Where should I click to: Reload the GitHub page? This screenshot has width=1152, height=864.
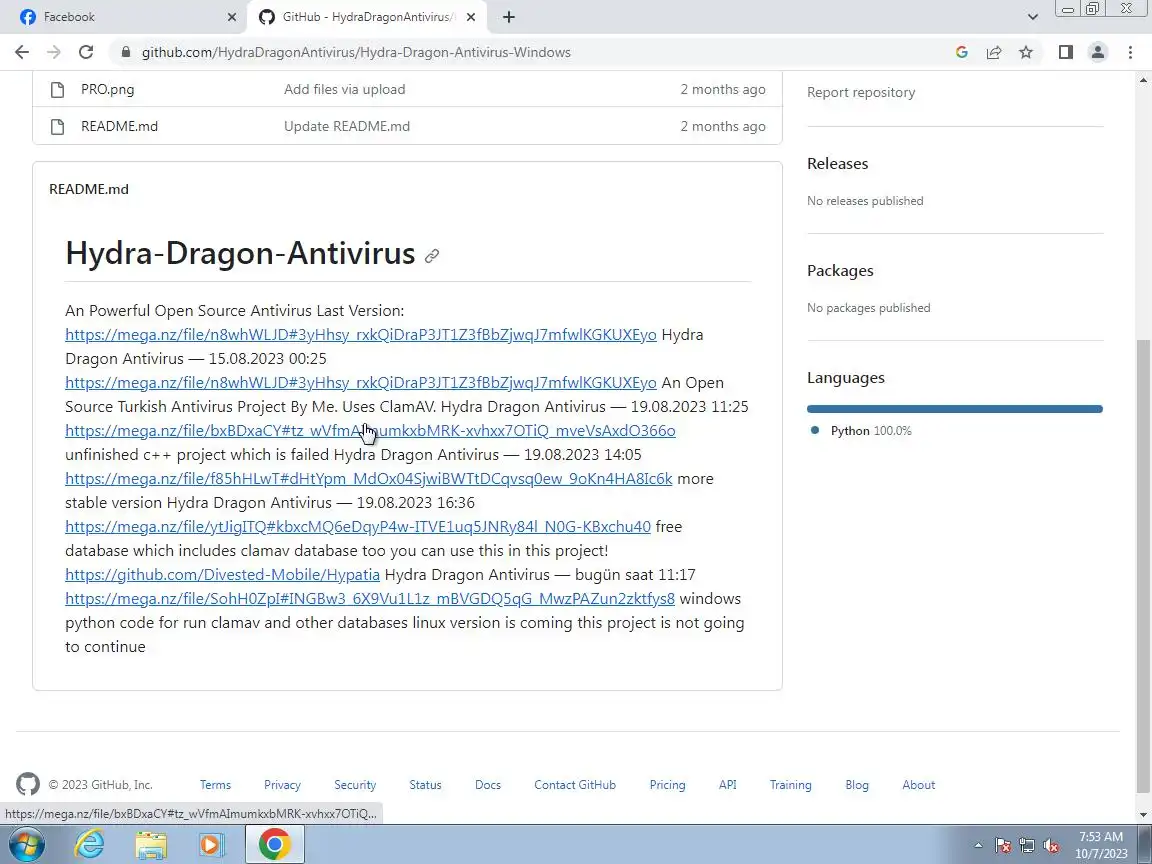pos(86,52)
